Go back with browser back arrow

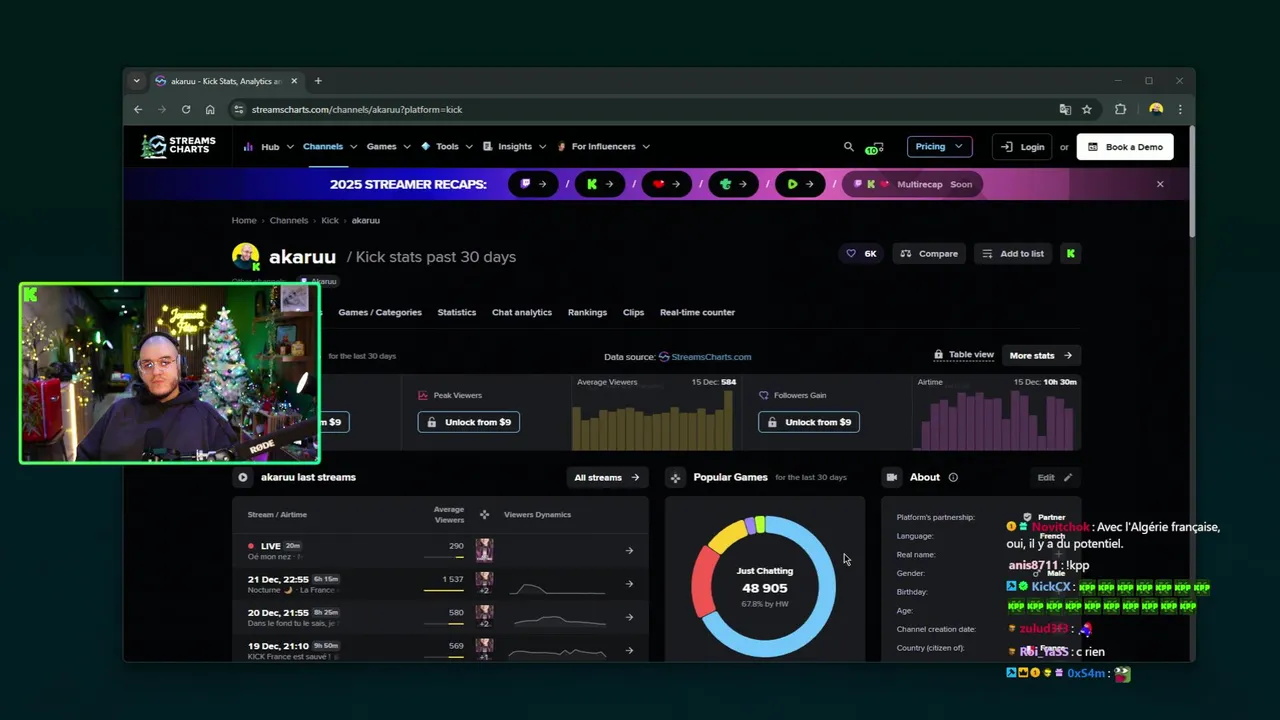point(138,109)
